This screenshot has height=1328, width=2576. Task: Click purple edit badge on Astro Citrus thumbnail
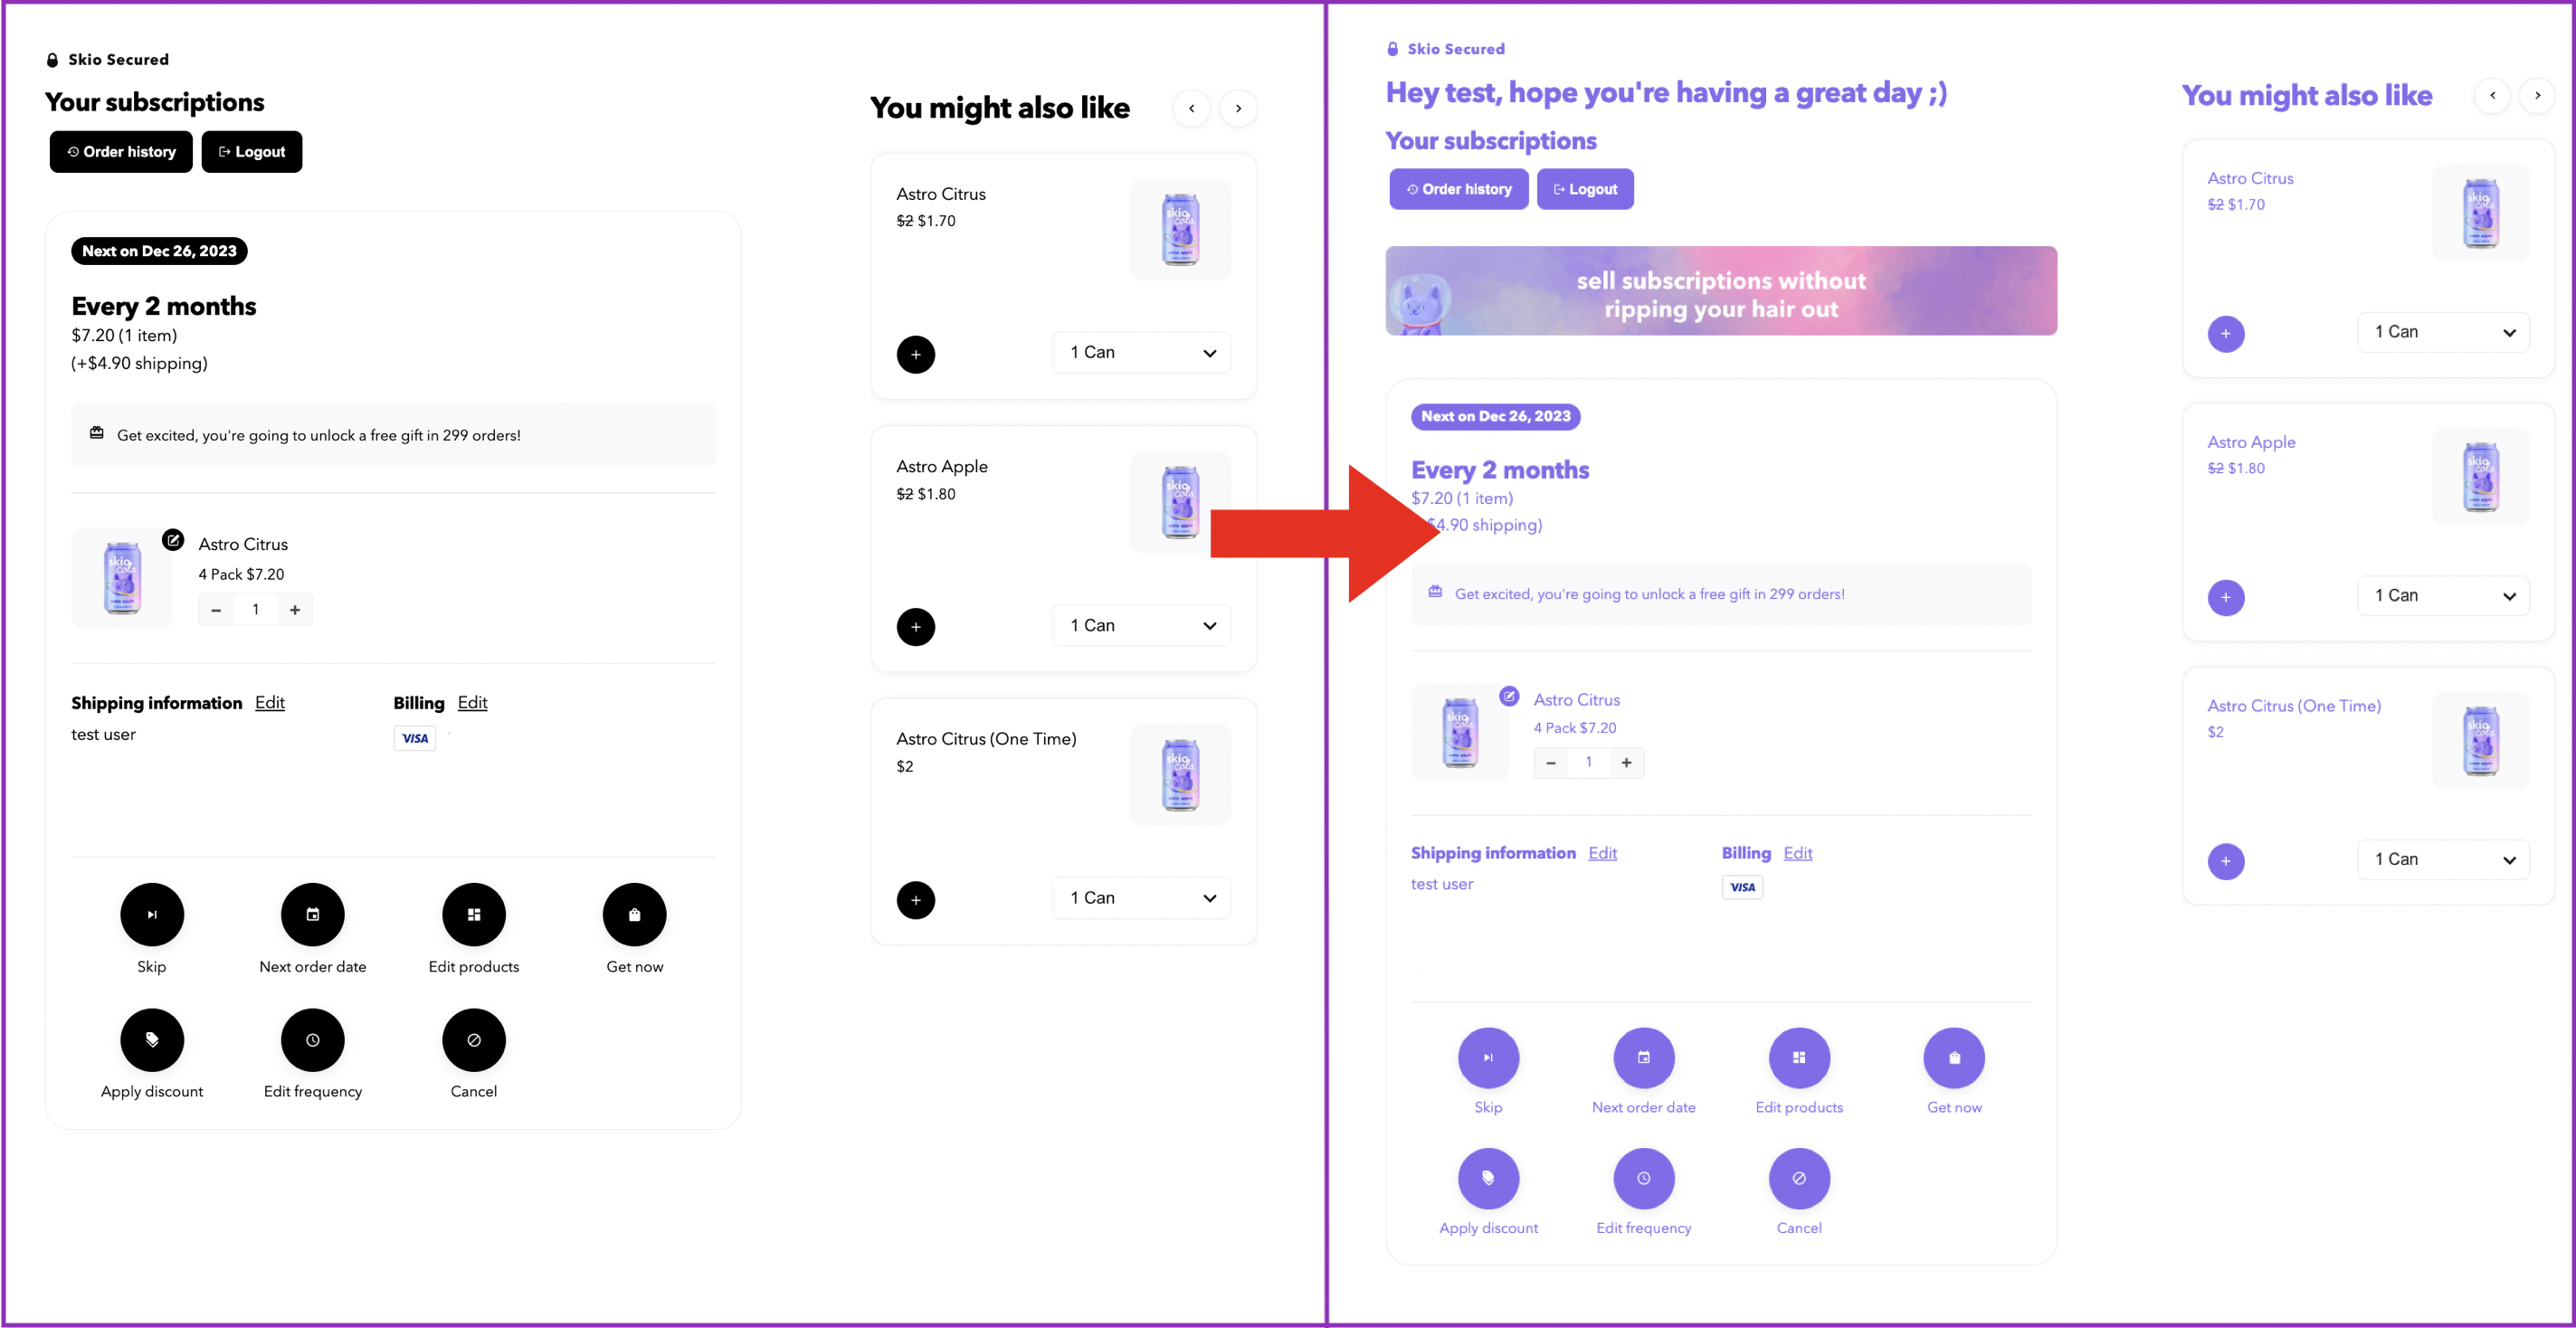[1509, 696]
